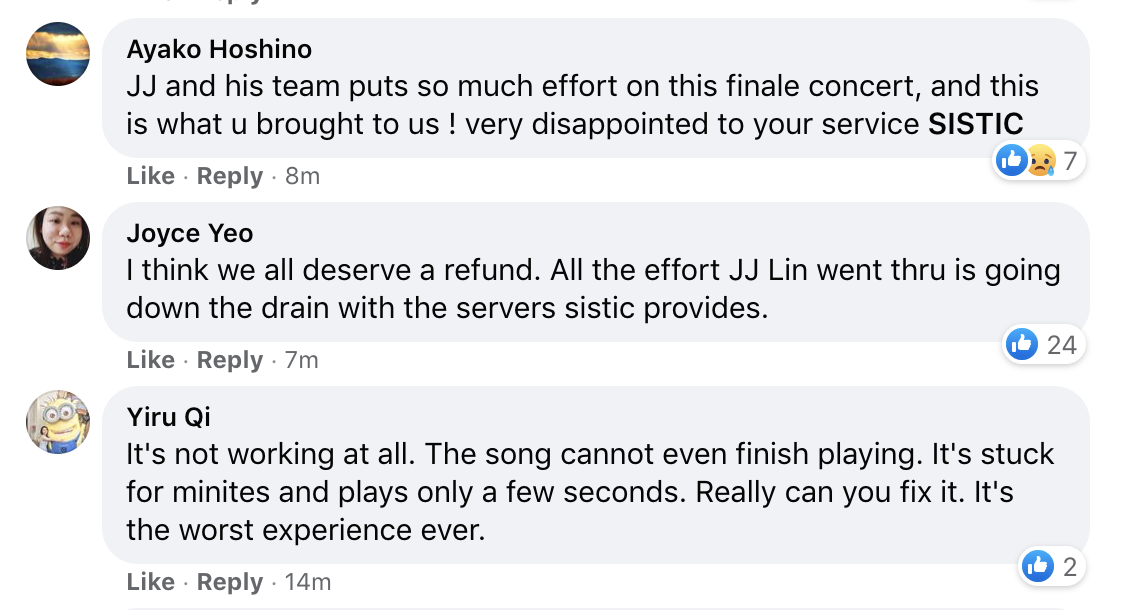This screenshot has height=610, width=1124.
Task: Like Ayako Hoshino's comment
Action: click(151, 176)
